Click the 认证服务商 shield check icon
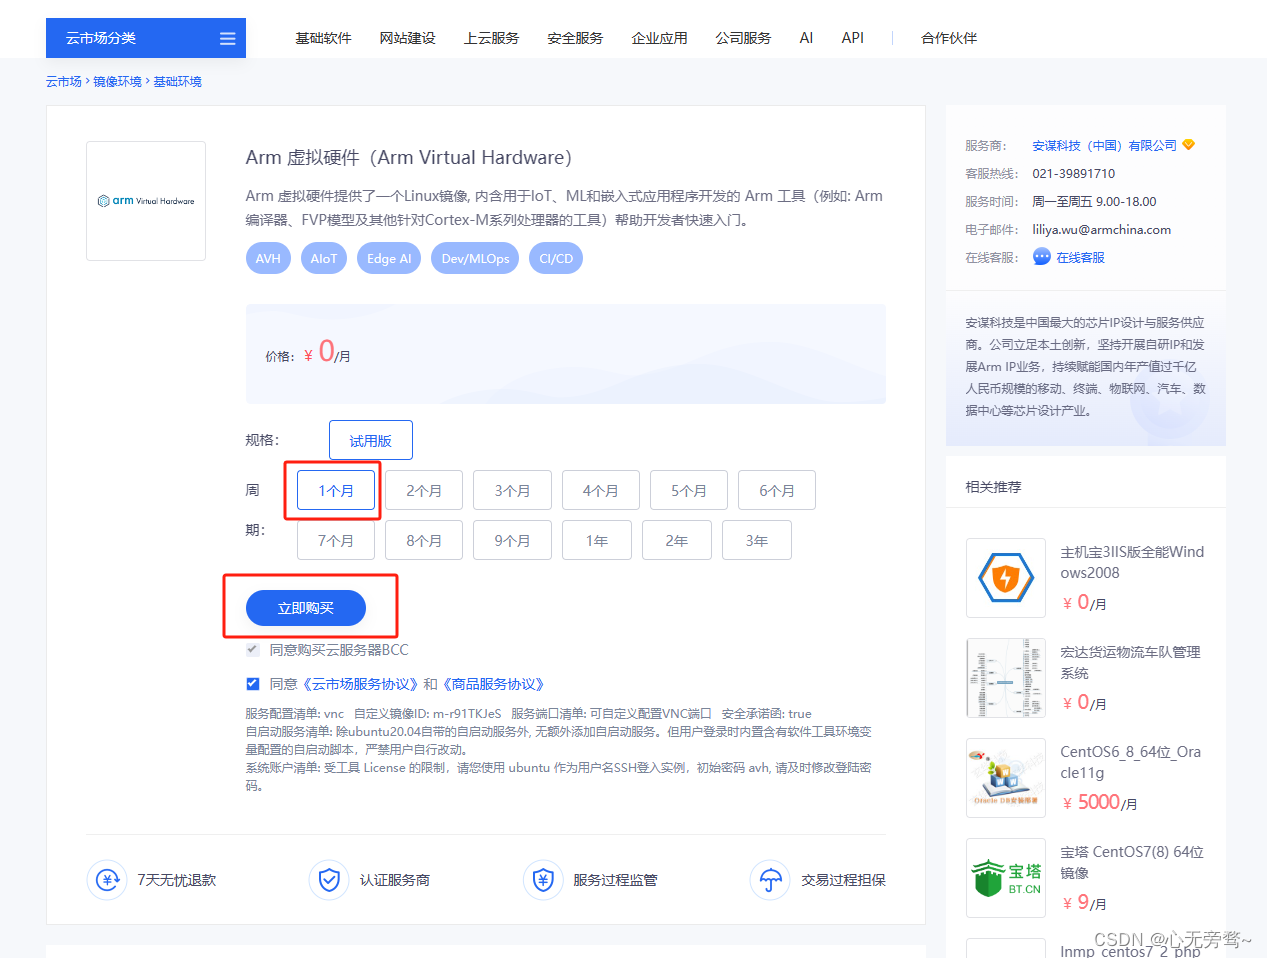The width and height of the screenshot is (1267, 958). pyautogui.click(x=329, y=880)
